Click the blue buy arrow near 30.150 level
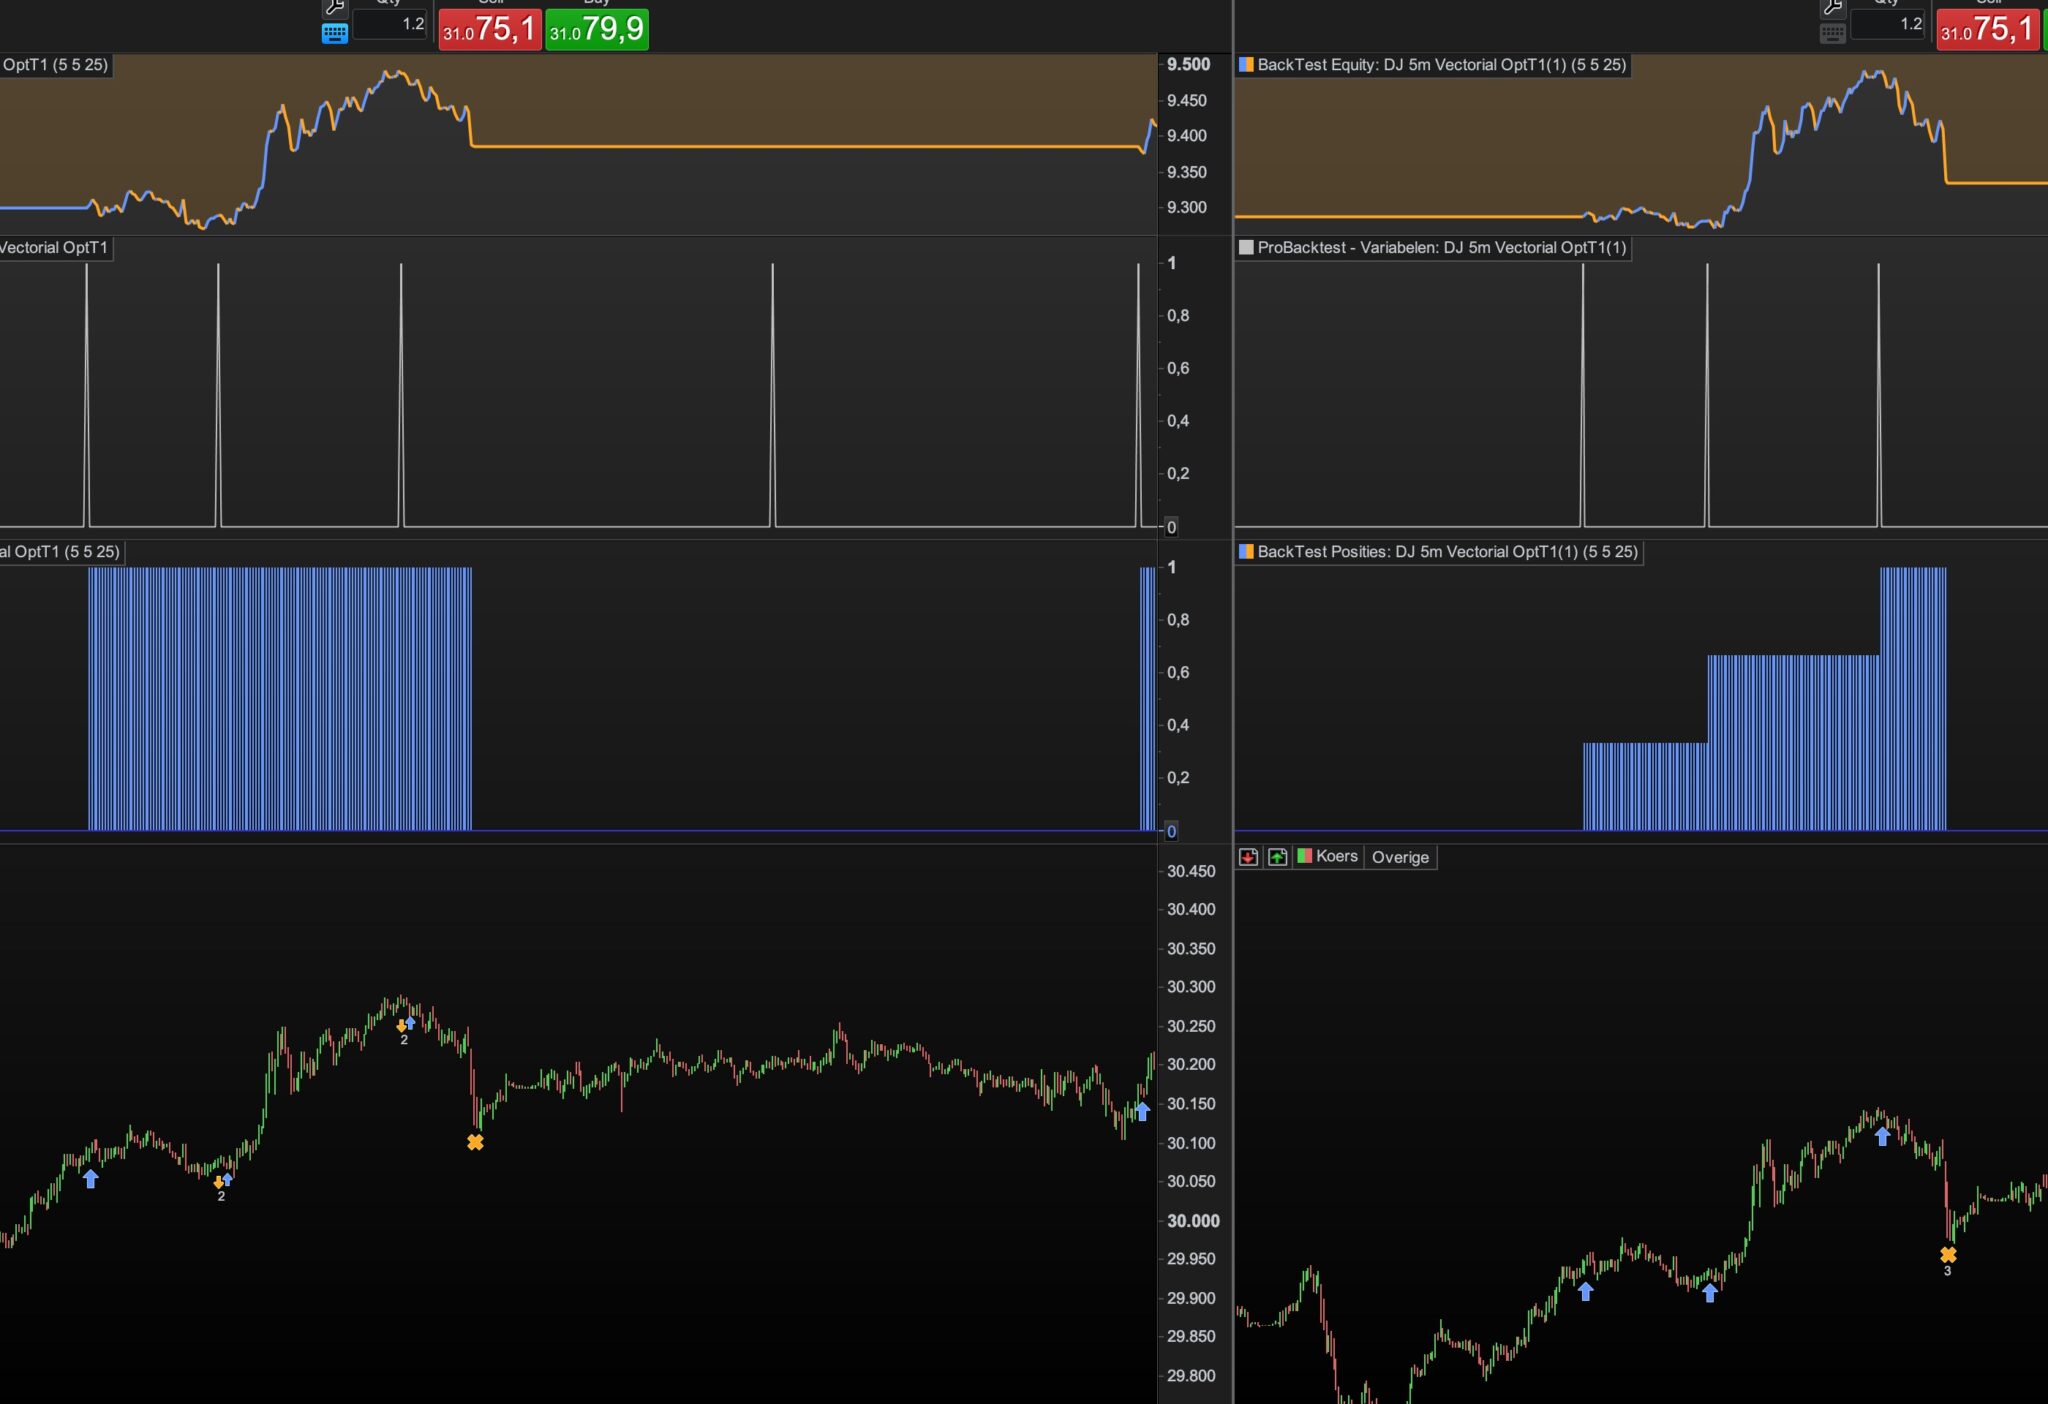2048x1404 pixels. [x=1142, y=1111]
